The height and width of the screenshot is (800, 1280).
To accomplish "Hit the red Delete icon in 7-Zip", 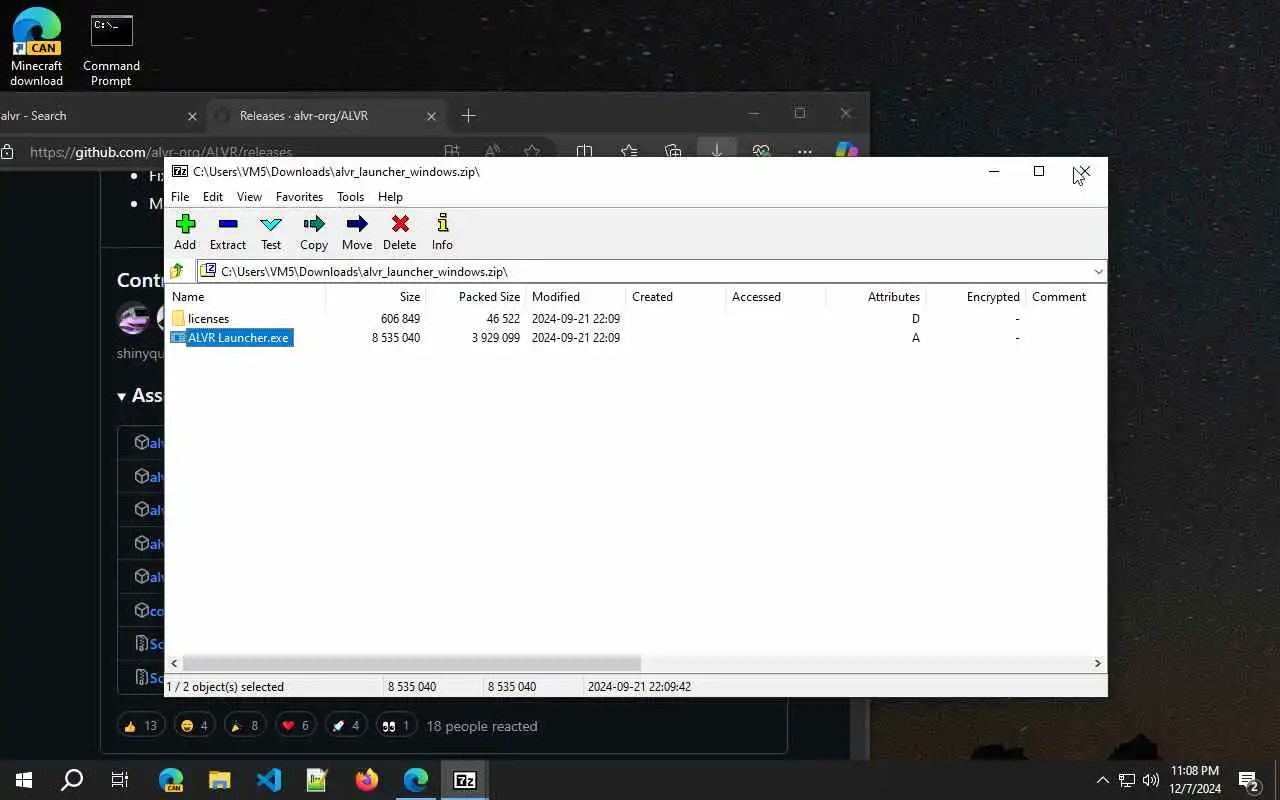I will click(400, 232).
